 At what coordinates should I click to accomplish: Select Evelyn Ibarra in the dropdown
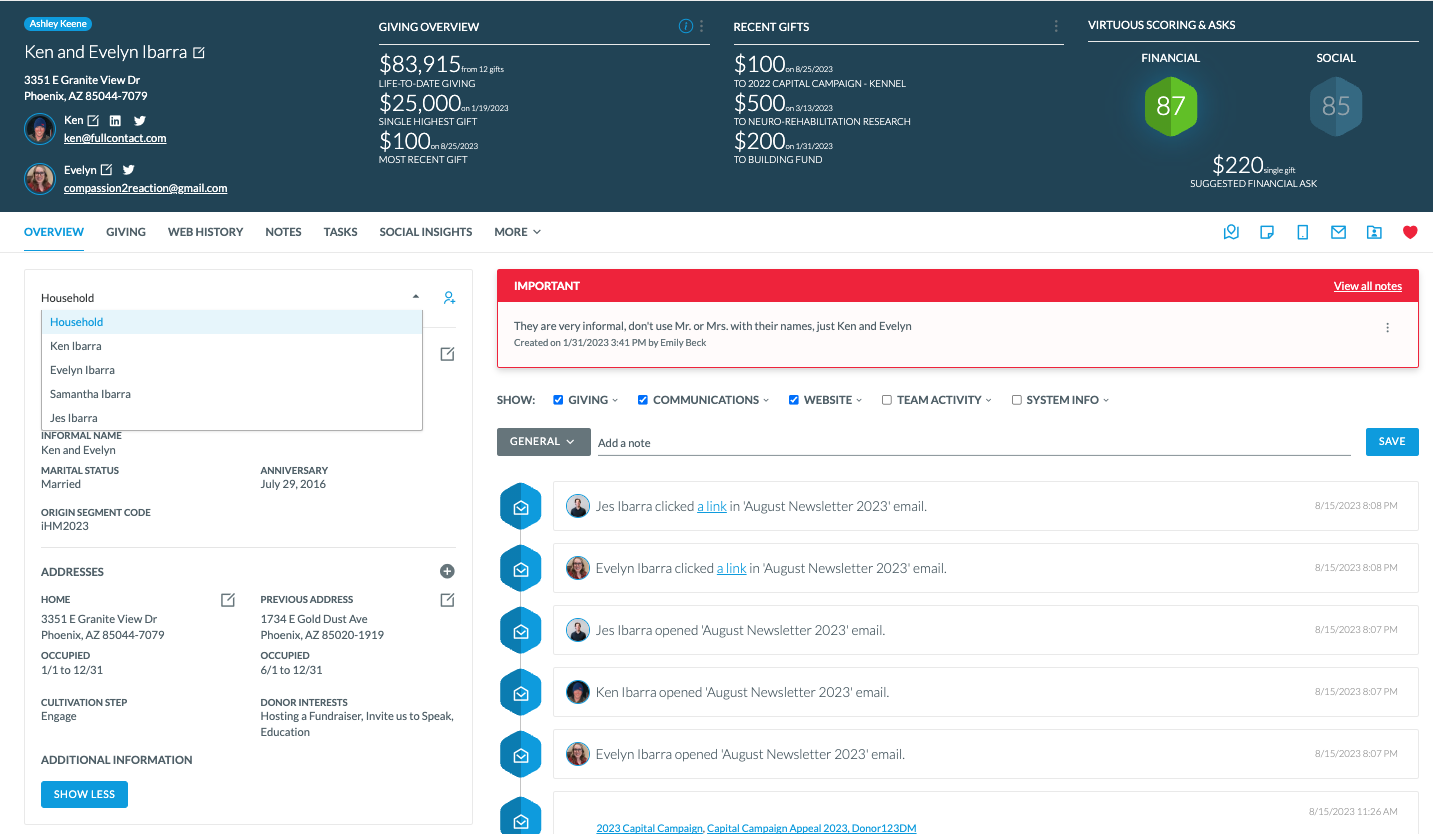(232, 370)
